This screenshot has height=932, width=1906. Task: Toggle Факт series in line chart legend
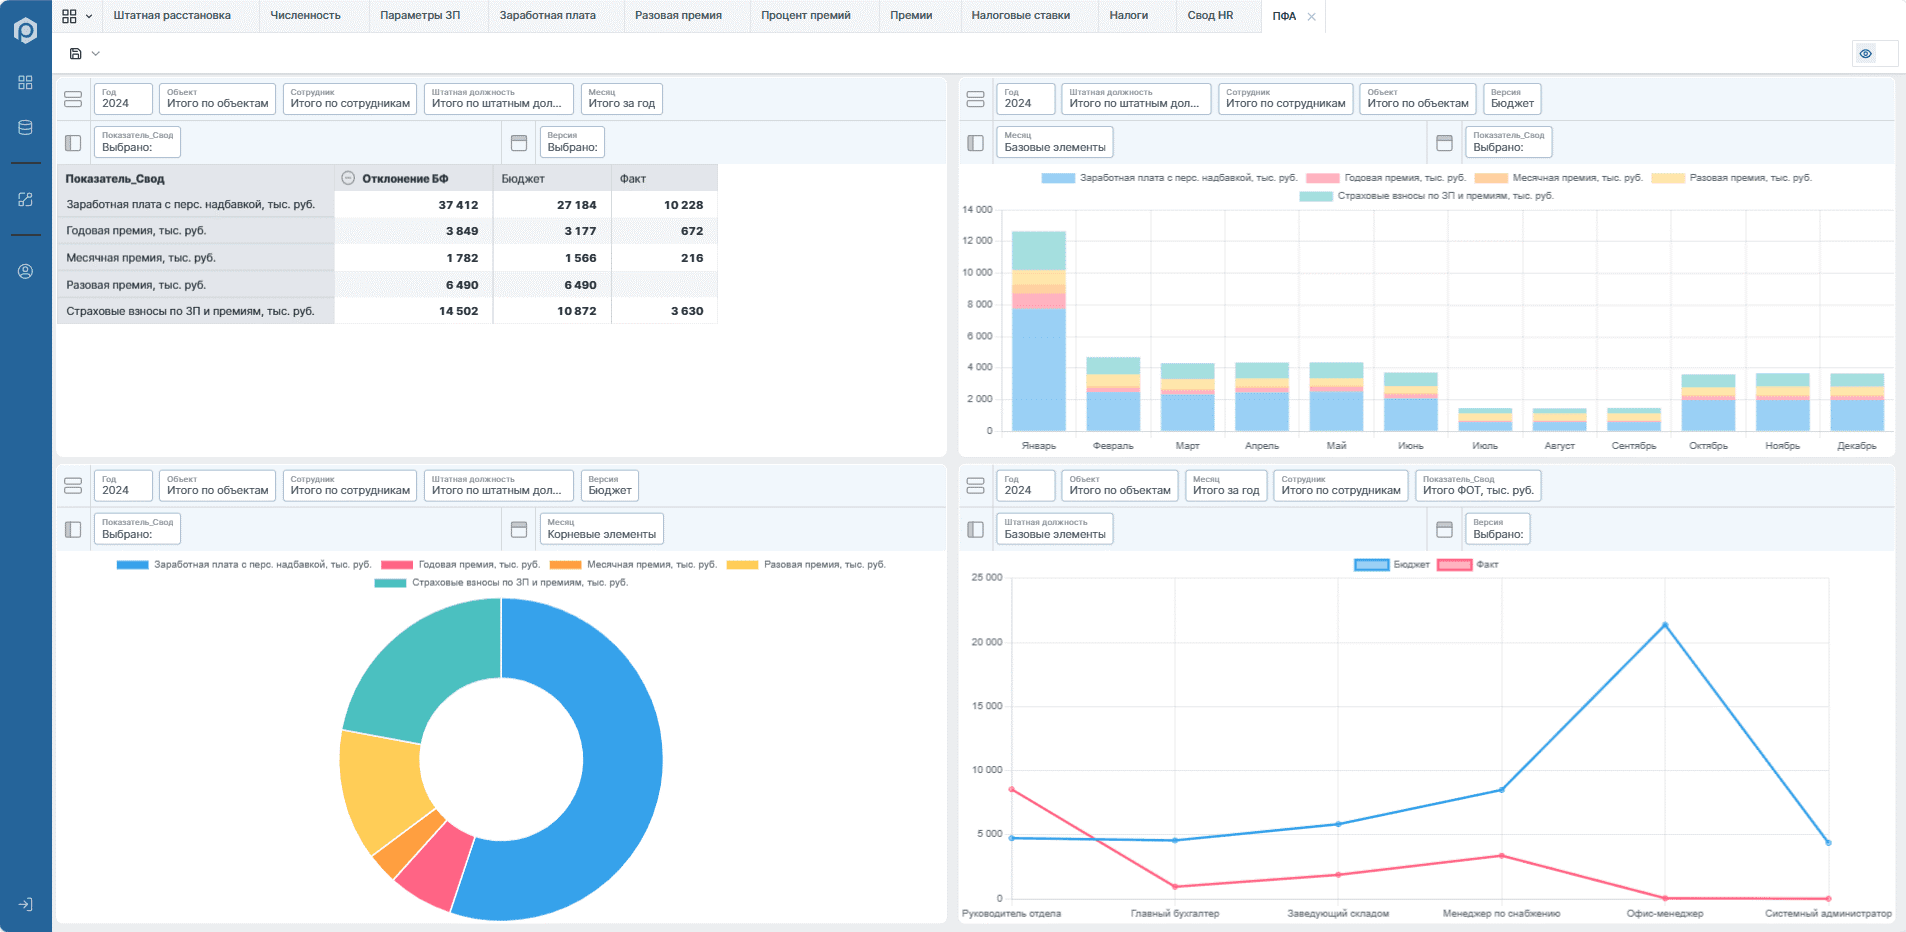pyautogui.click(x=1468, y=565)
